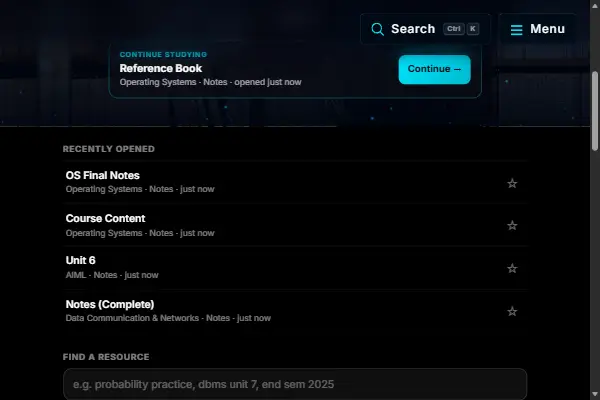600x400 pixels.
Task: Click the scrollbar down arrow
Action: click(595, 394)
